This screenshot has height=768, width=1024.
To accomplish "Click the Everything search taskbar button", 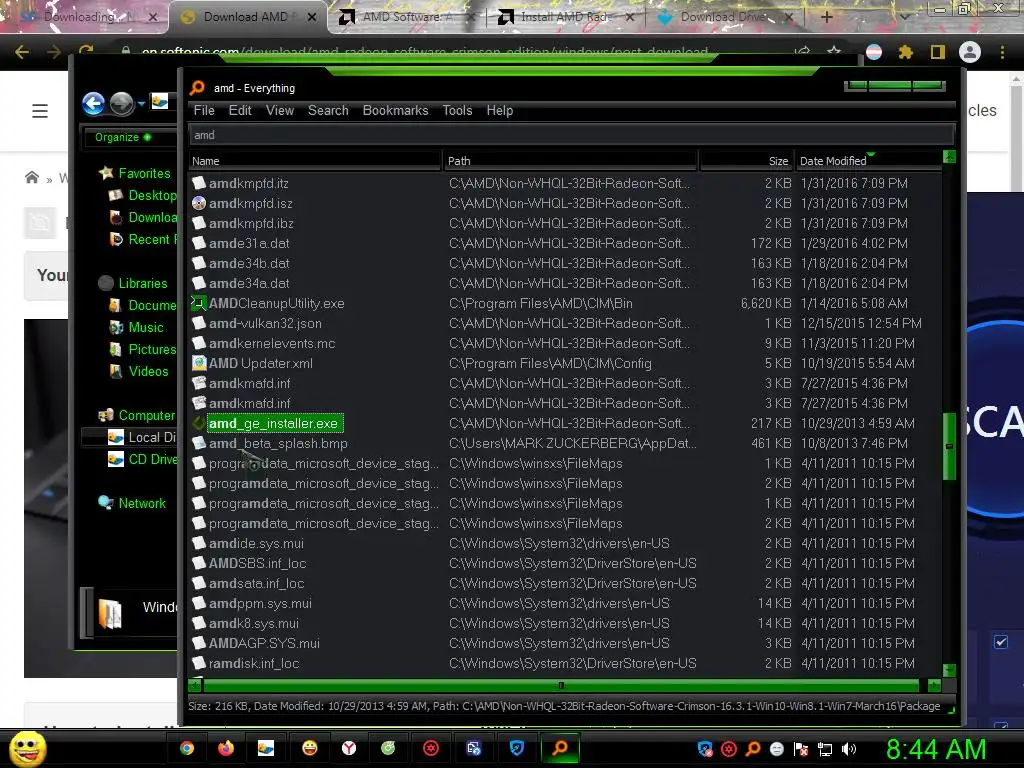I will [560, 748].
